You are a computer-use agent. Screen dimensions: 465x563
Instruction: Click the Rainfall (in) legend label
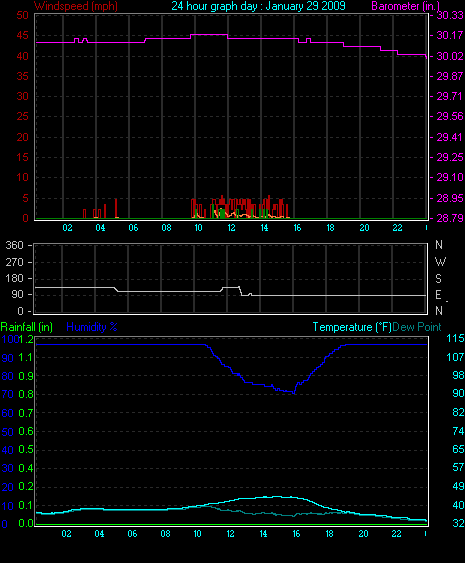tap(27, 327)
